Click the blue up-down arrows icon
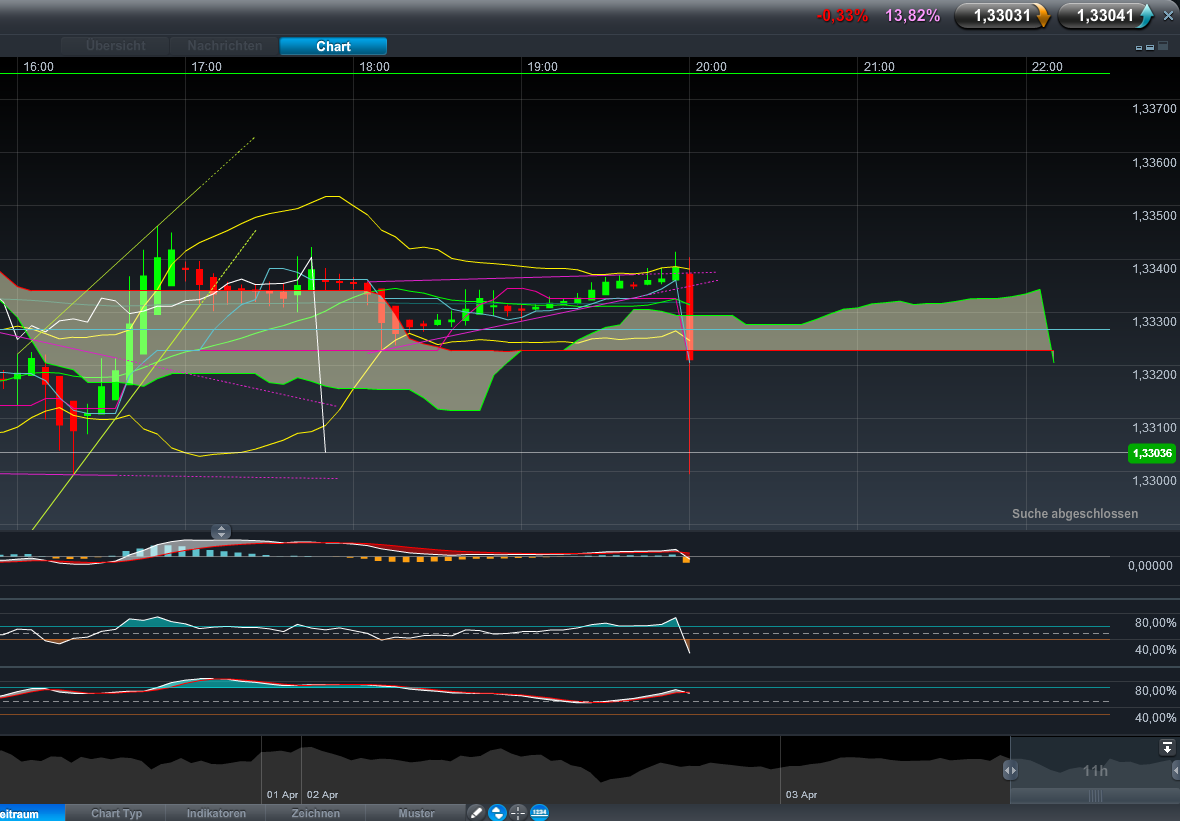The image size is (1180, 821). tap(497, 813)
